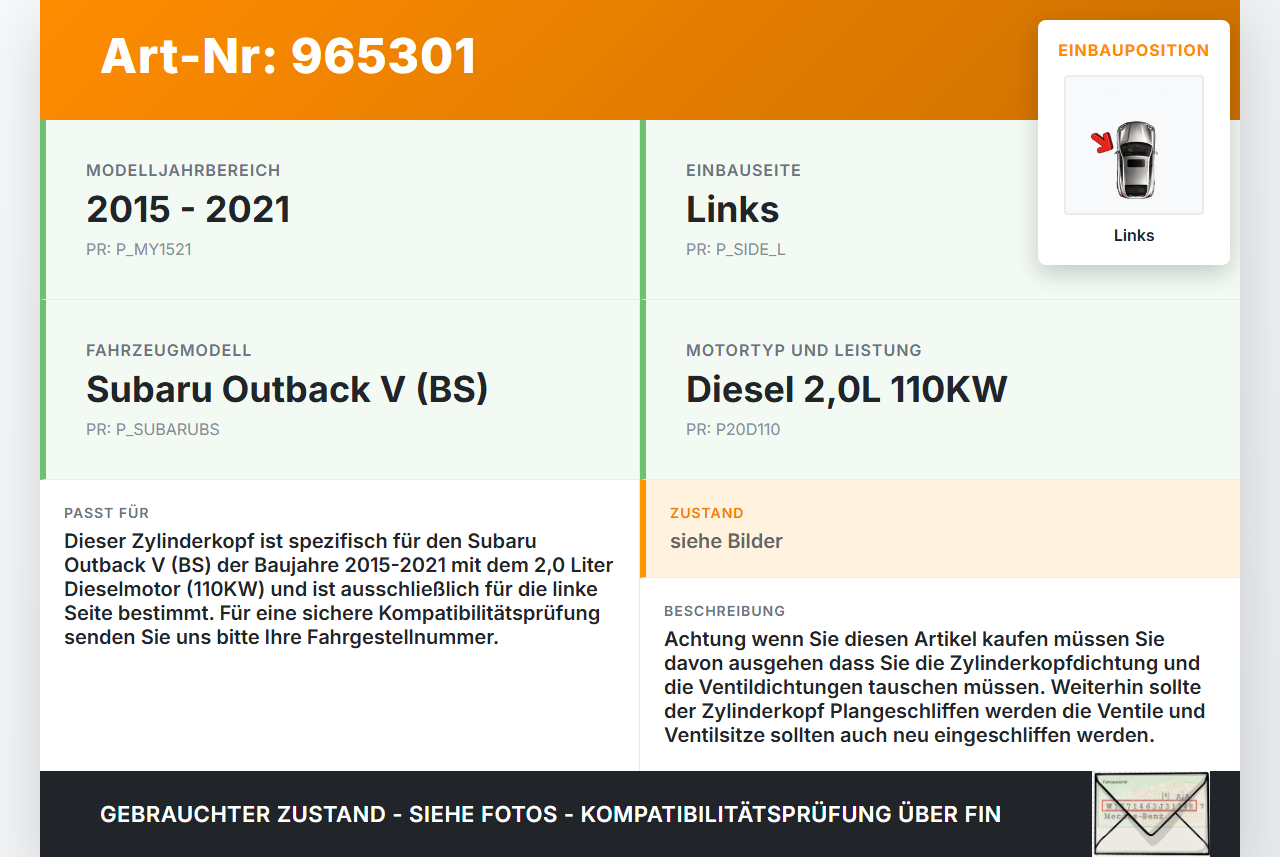Viewport: 1280px width, 858px height.
Task: Click the 'MOTORTYP UND LEISTUNG' label
Action: tap(804, 350)
